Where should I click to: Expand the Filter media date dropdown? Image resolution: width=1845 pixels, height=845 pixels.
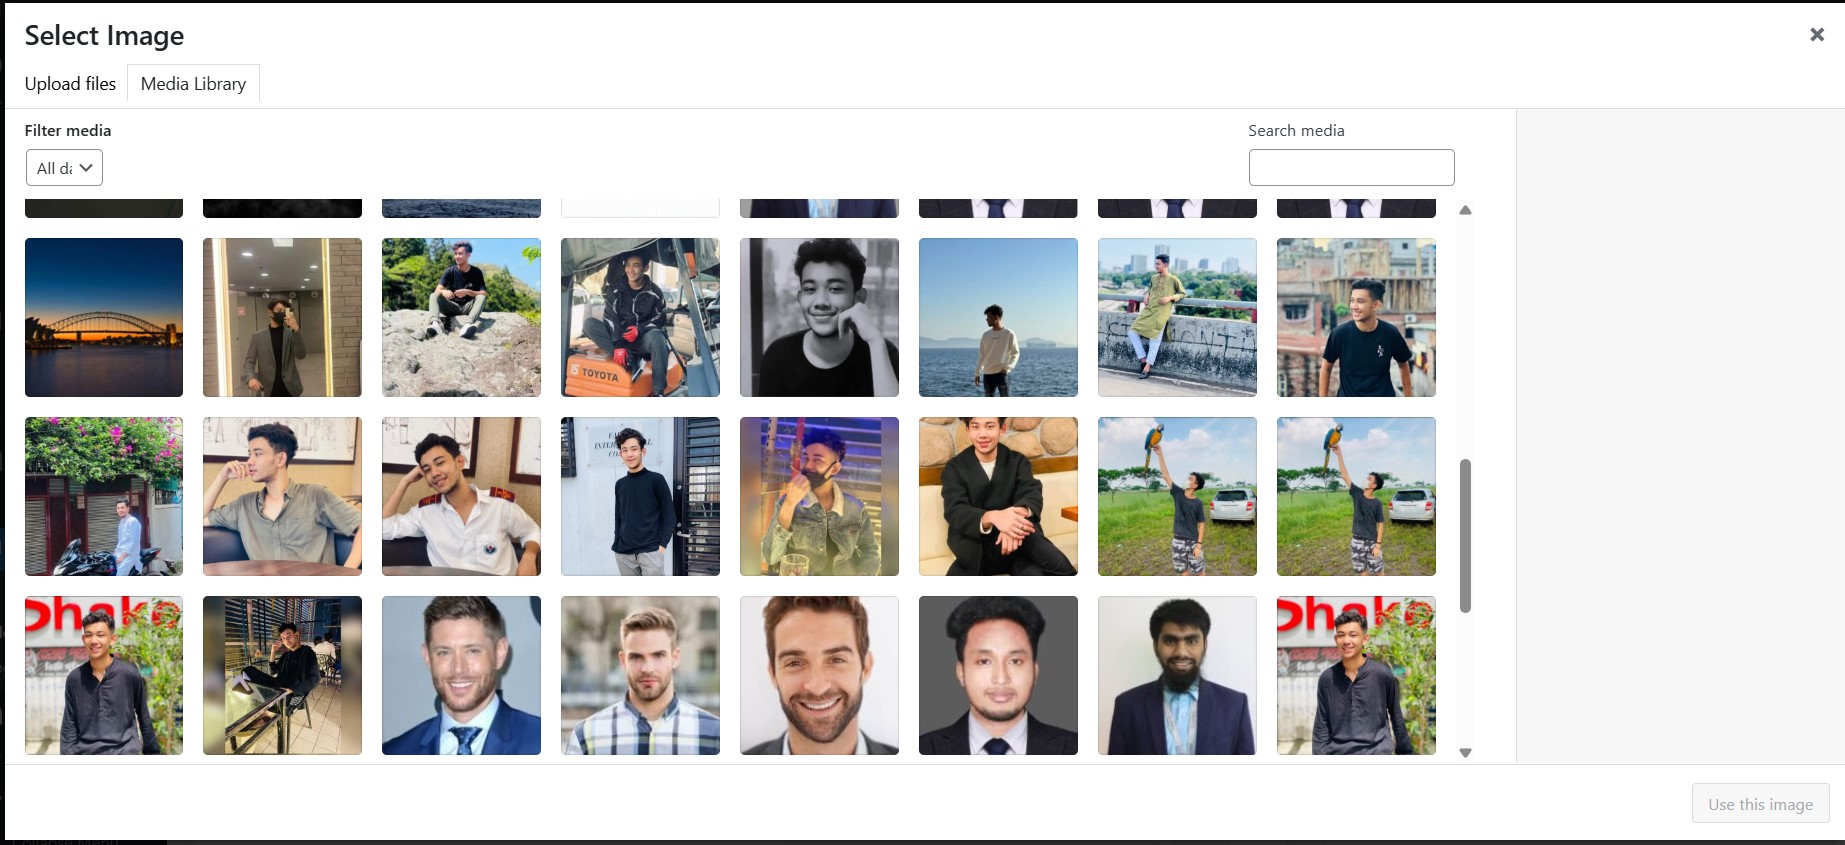pyautogui.click(x=64, y=168)
